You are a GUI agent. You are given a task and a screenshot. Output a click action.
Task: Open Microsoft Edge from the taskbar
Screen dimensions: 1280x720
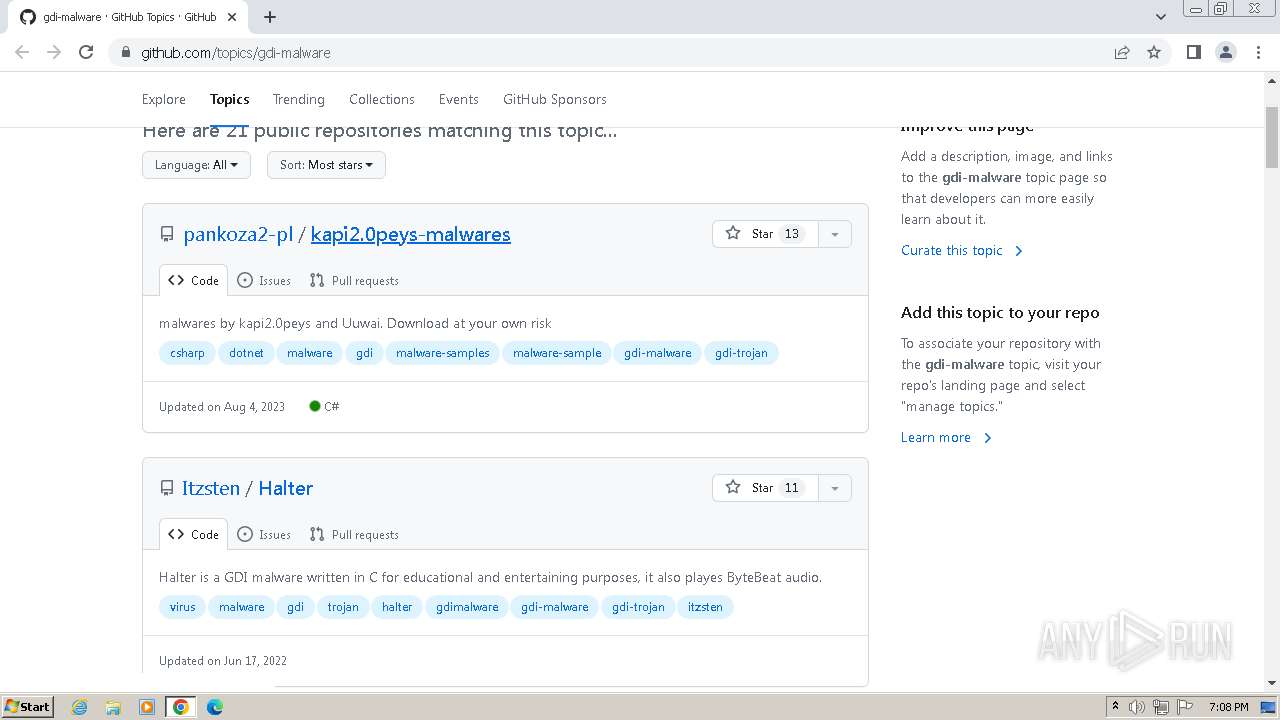coord(215,707)
